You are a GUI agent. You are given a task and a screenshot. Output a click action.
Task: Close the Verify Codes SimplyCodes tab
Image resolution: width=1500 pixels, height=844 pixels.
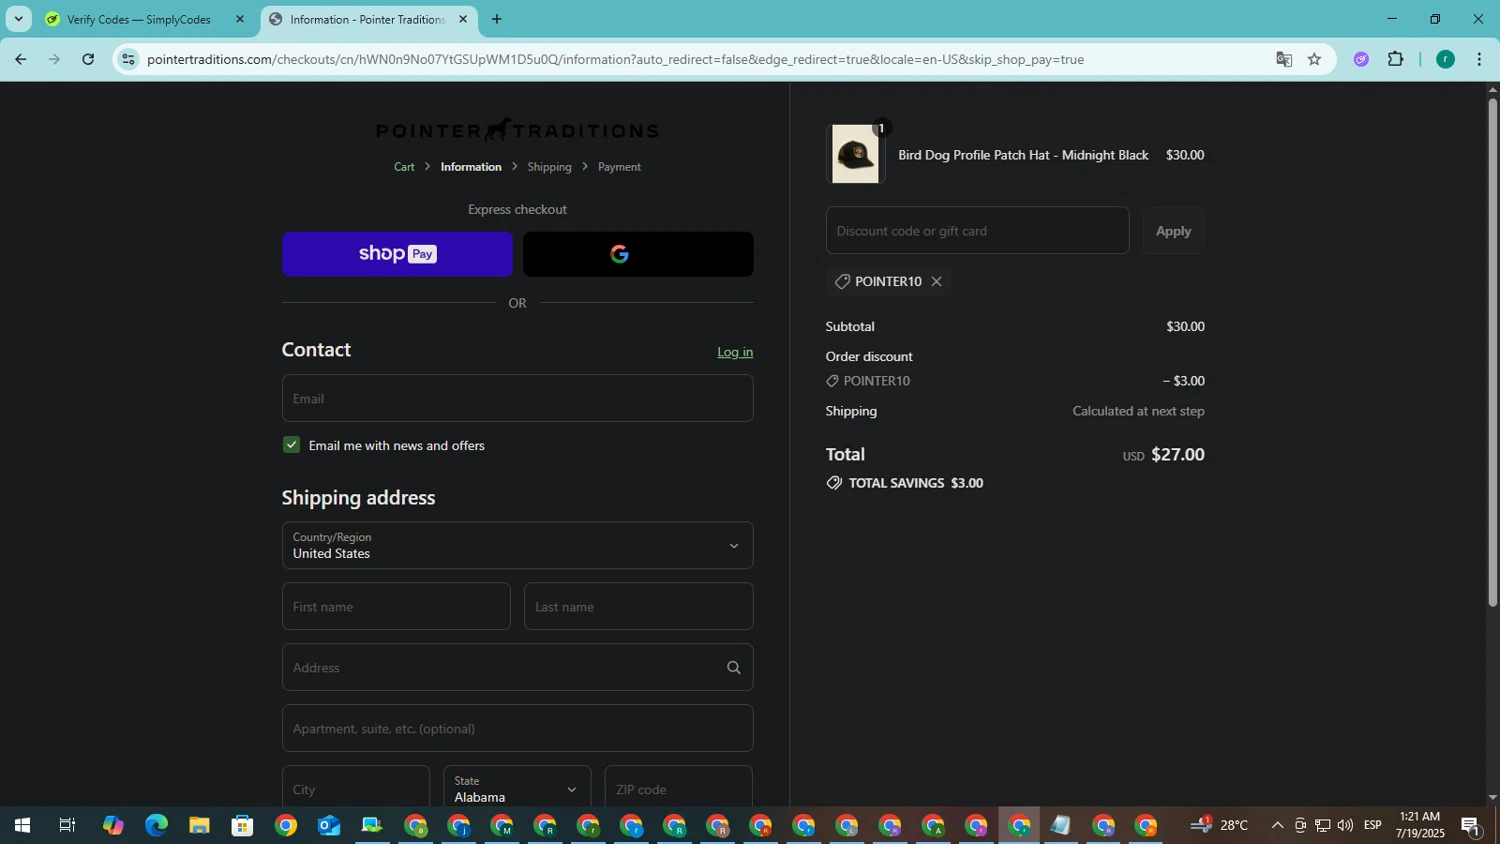click(x=239, y=19)
